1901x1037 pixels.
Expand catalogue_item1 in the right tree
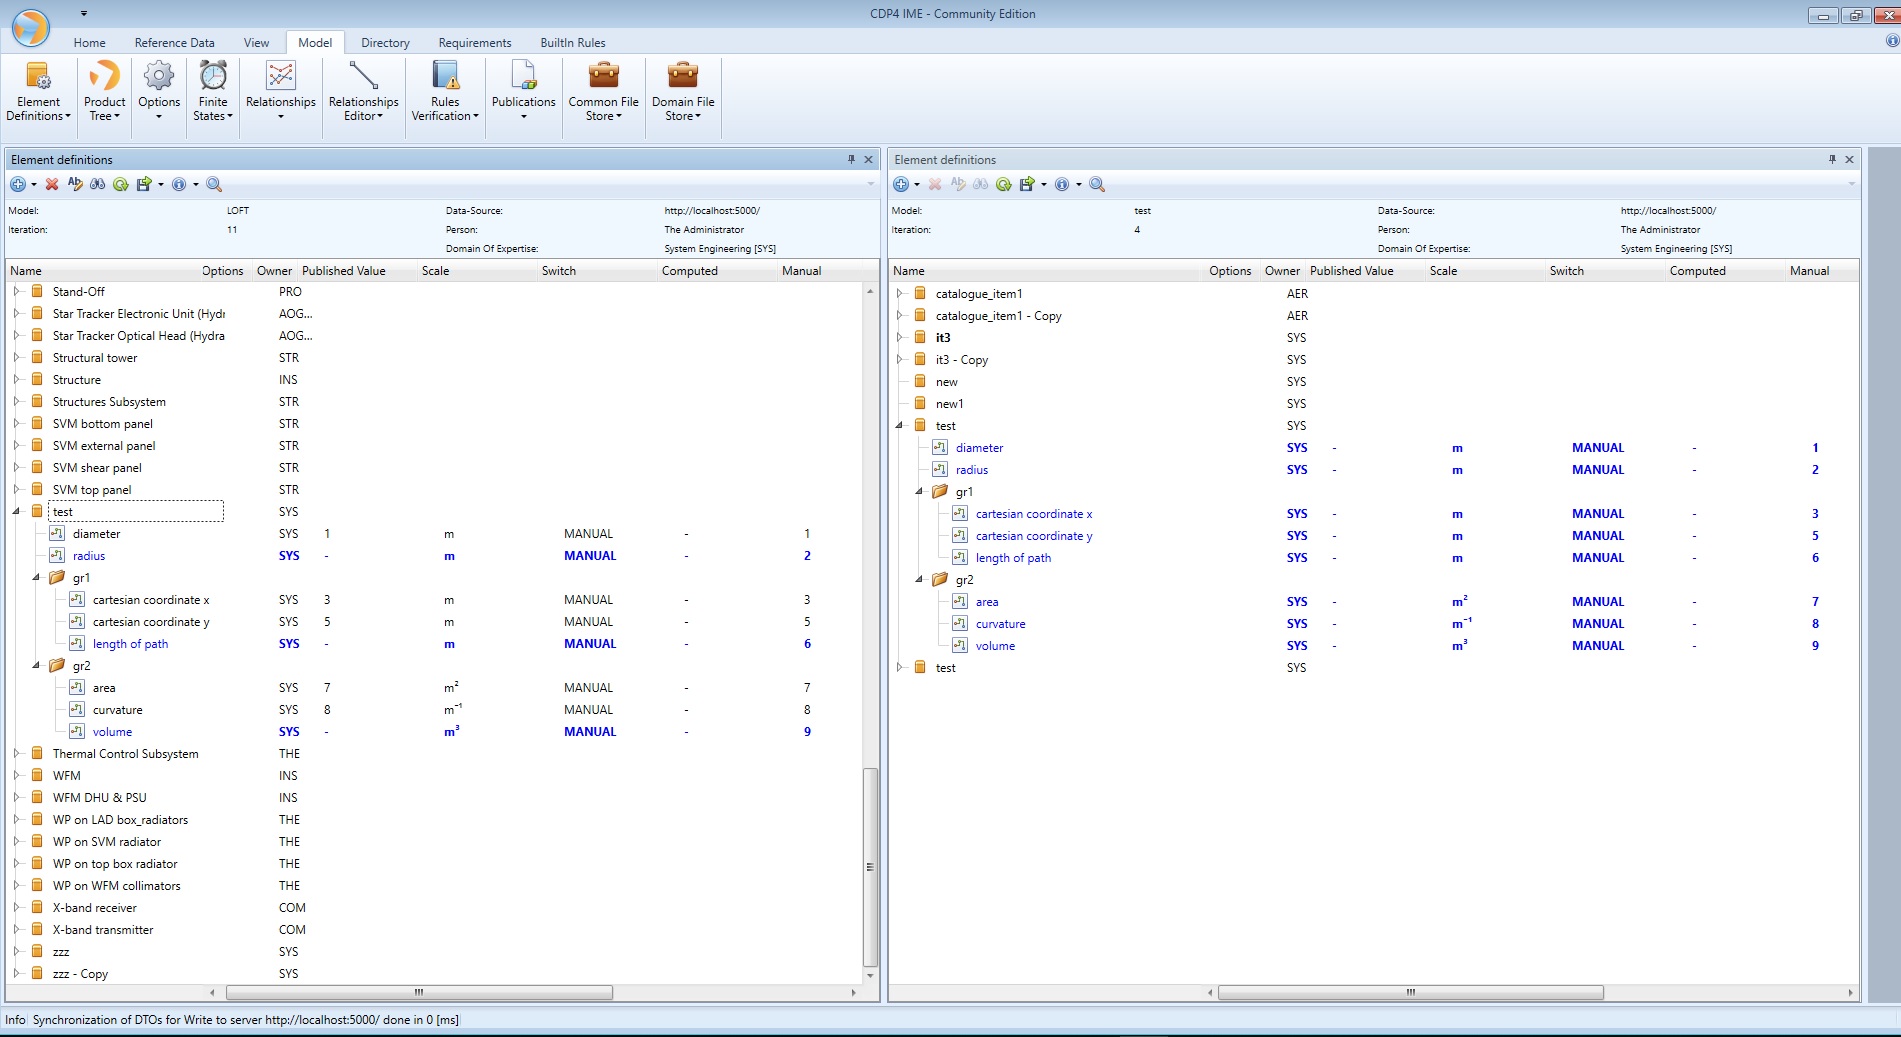(899, 293)
